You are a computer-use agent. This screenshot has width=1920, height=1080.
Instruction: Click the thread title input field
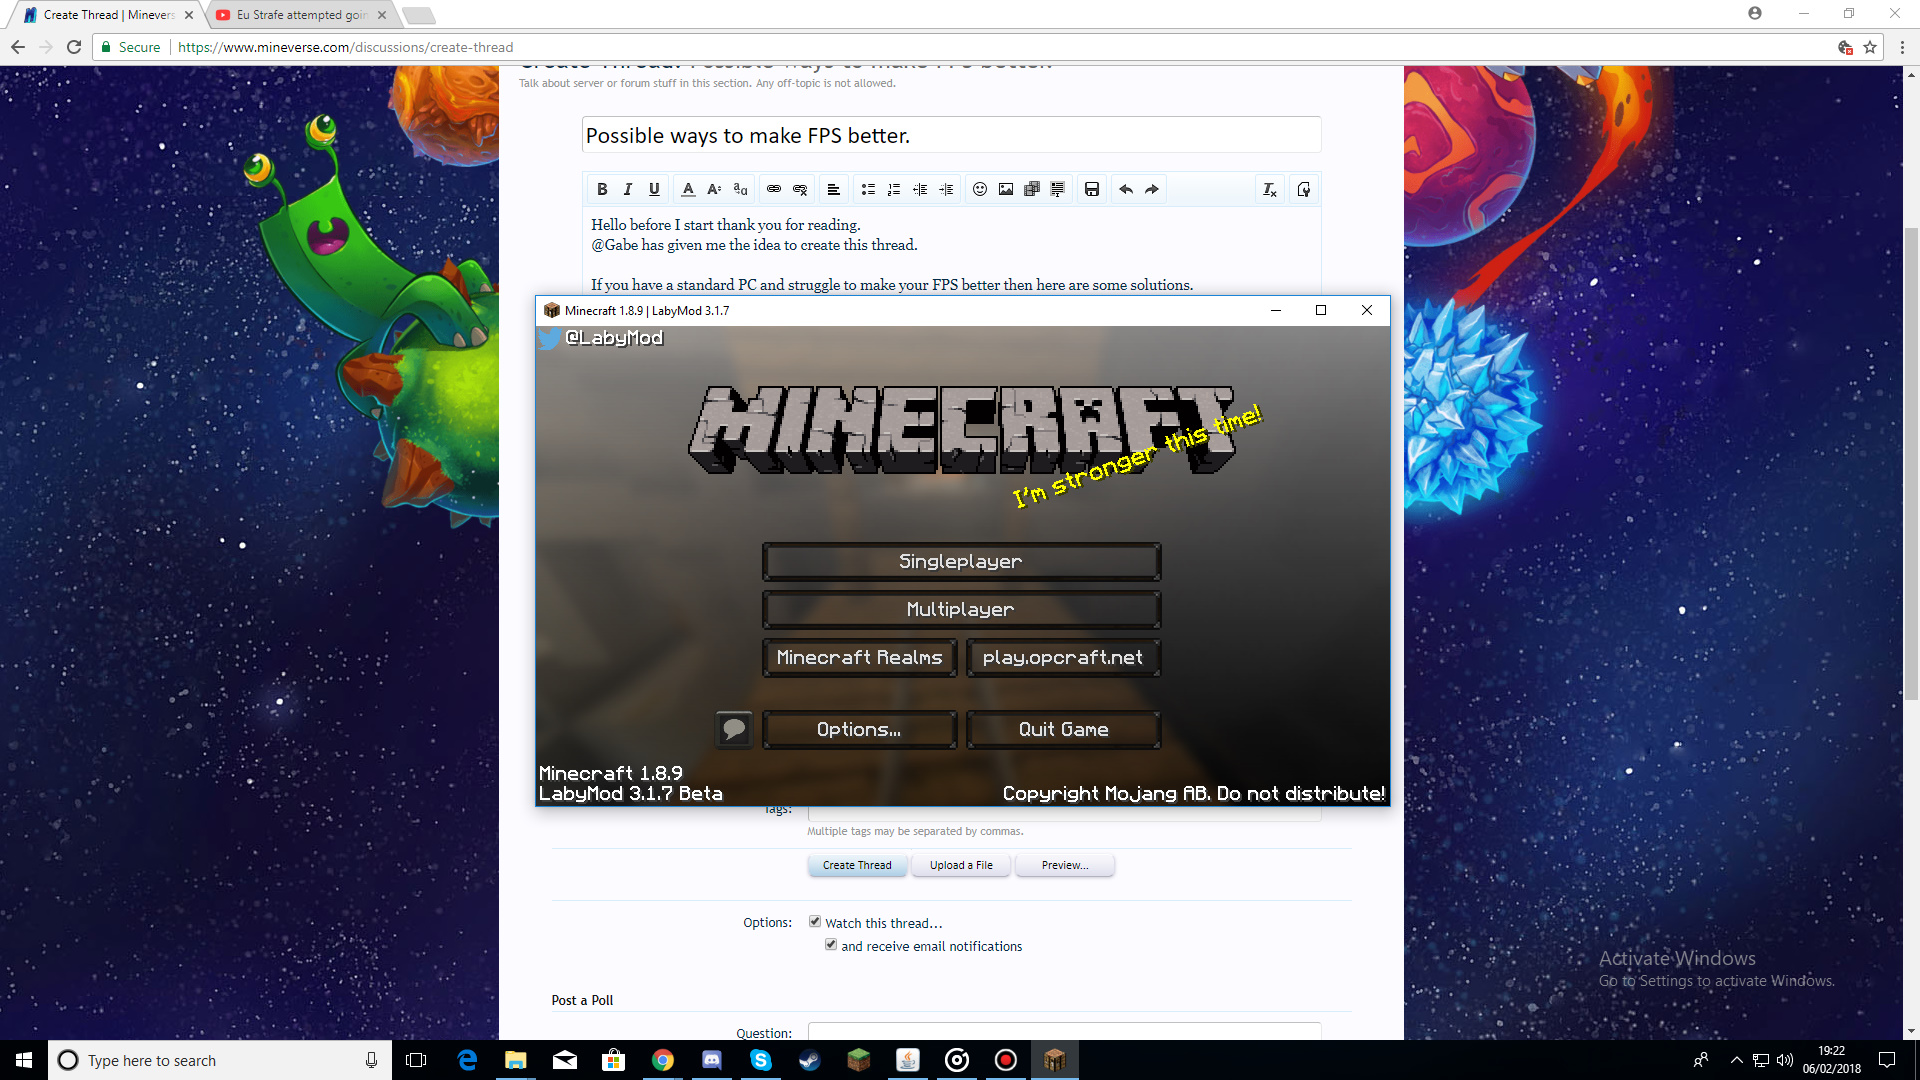click(950, 135)
